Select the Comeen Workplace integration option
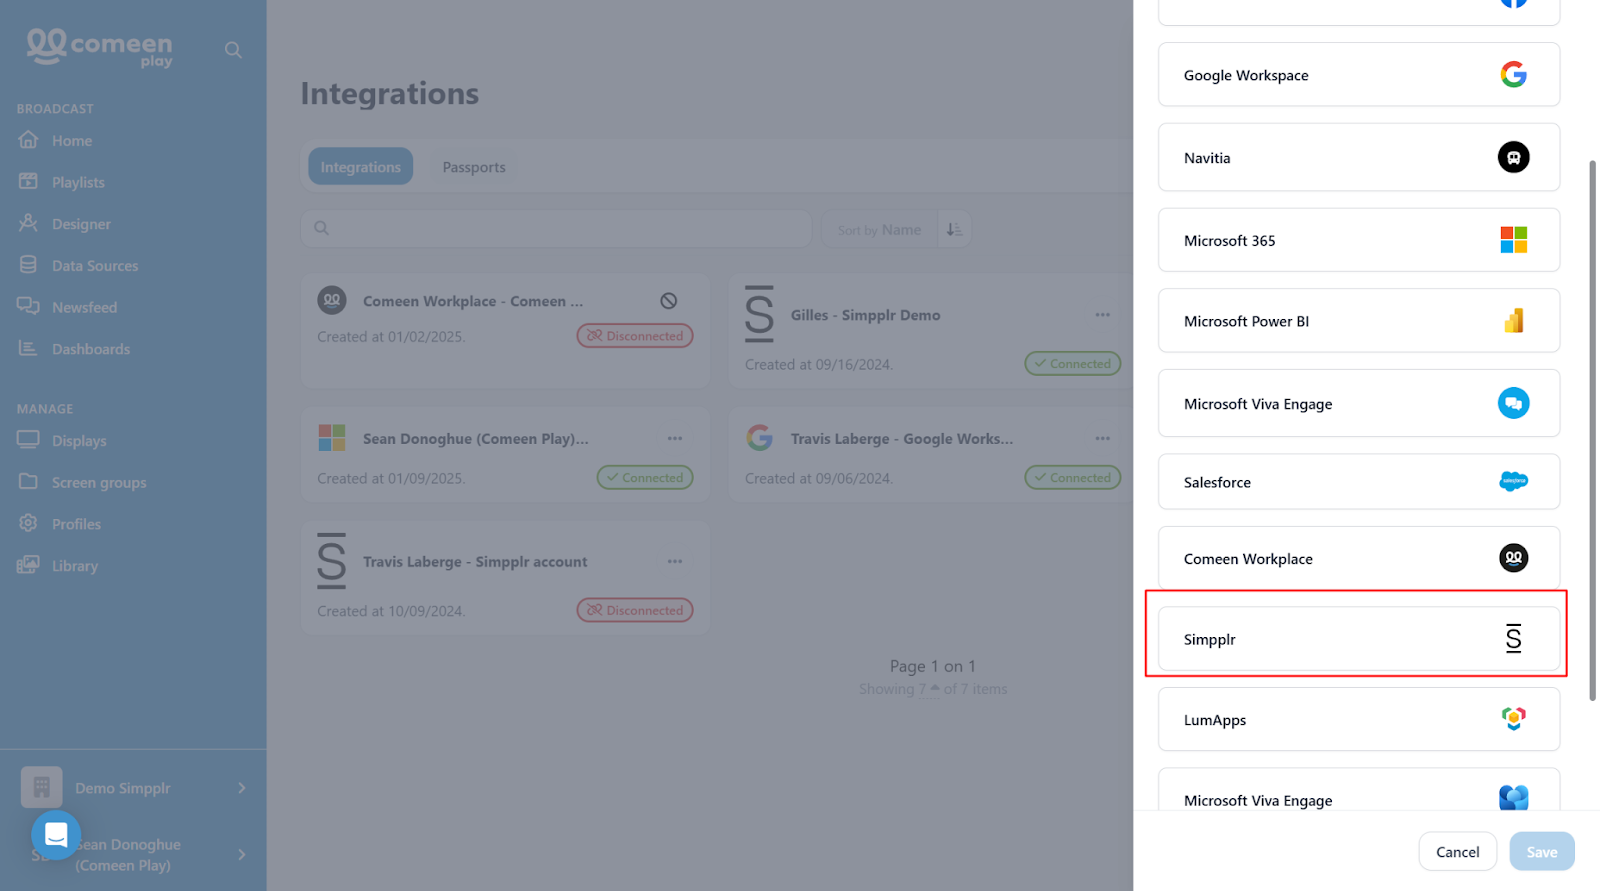 [x=1359, y=558]
